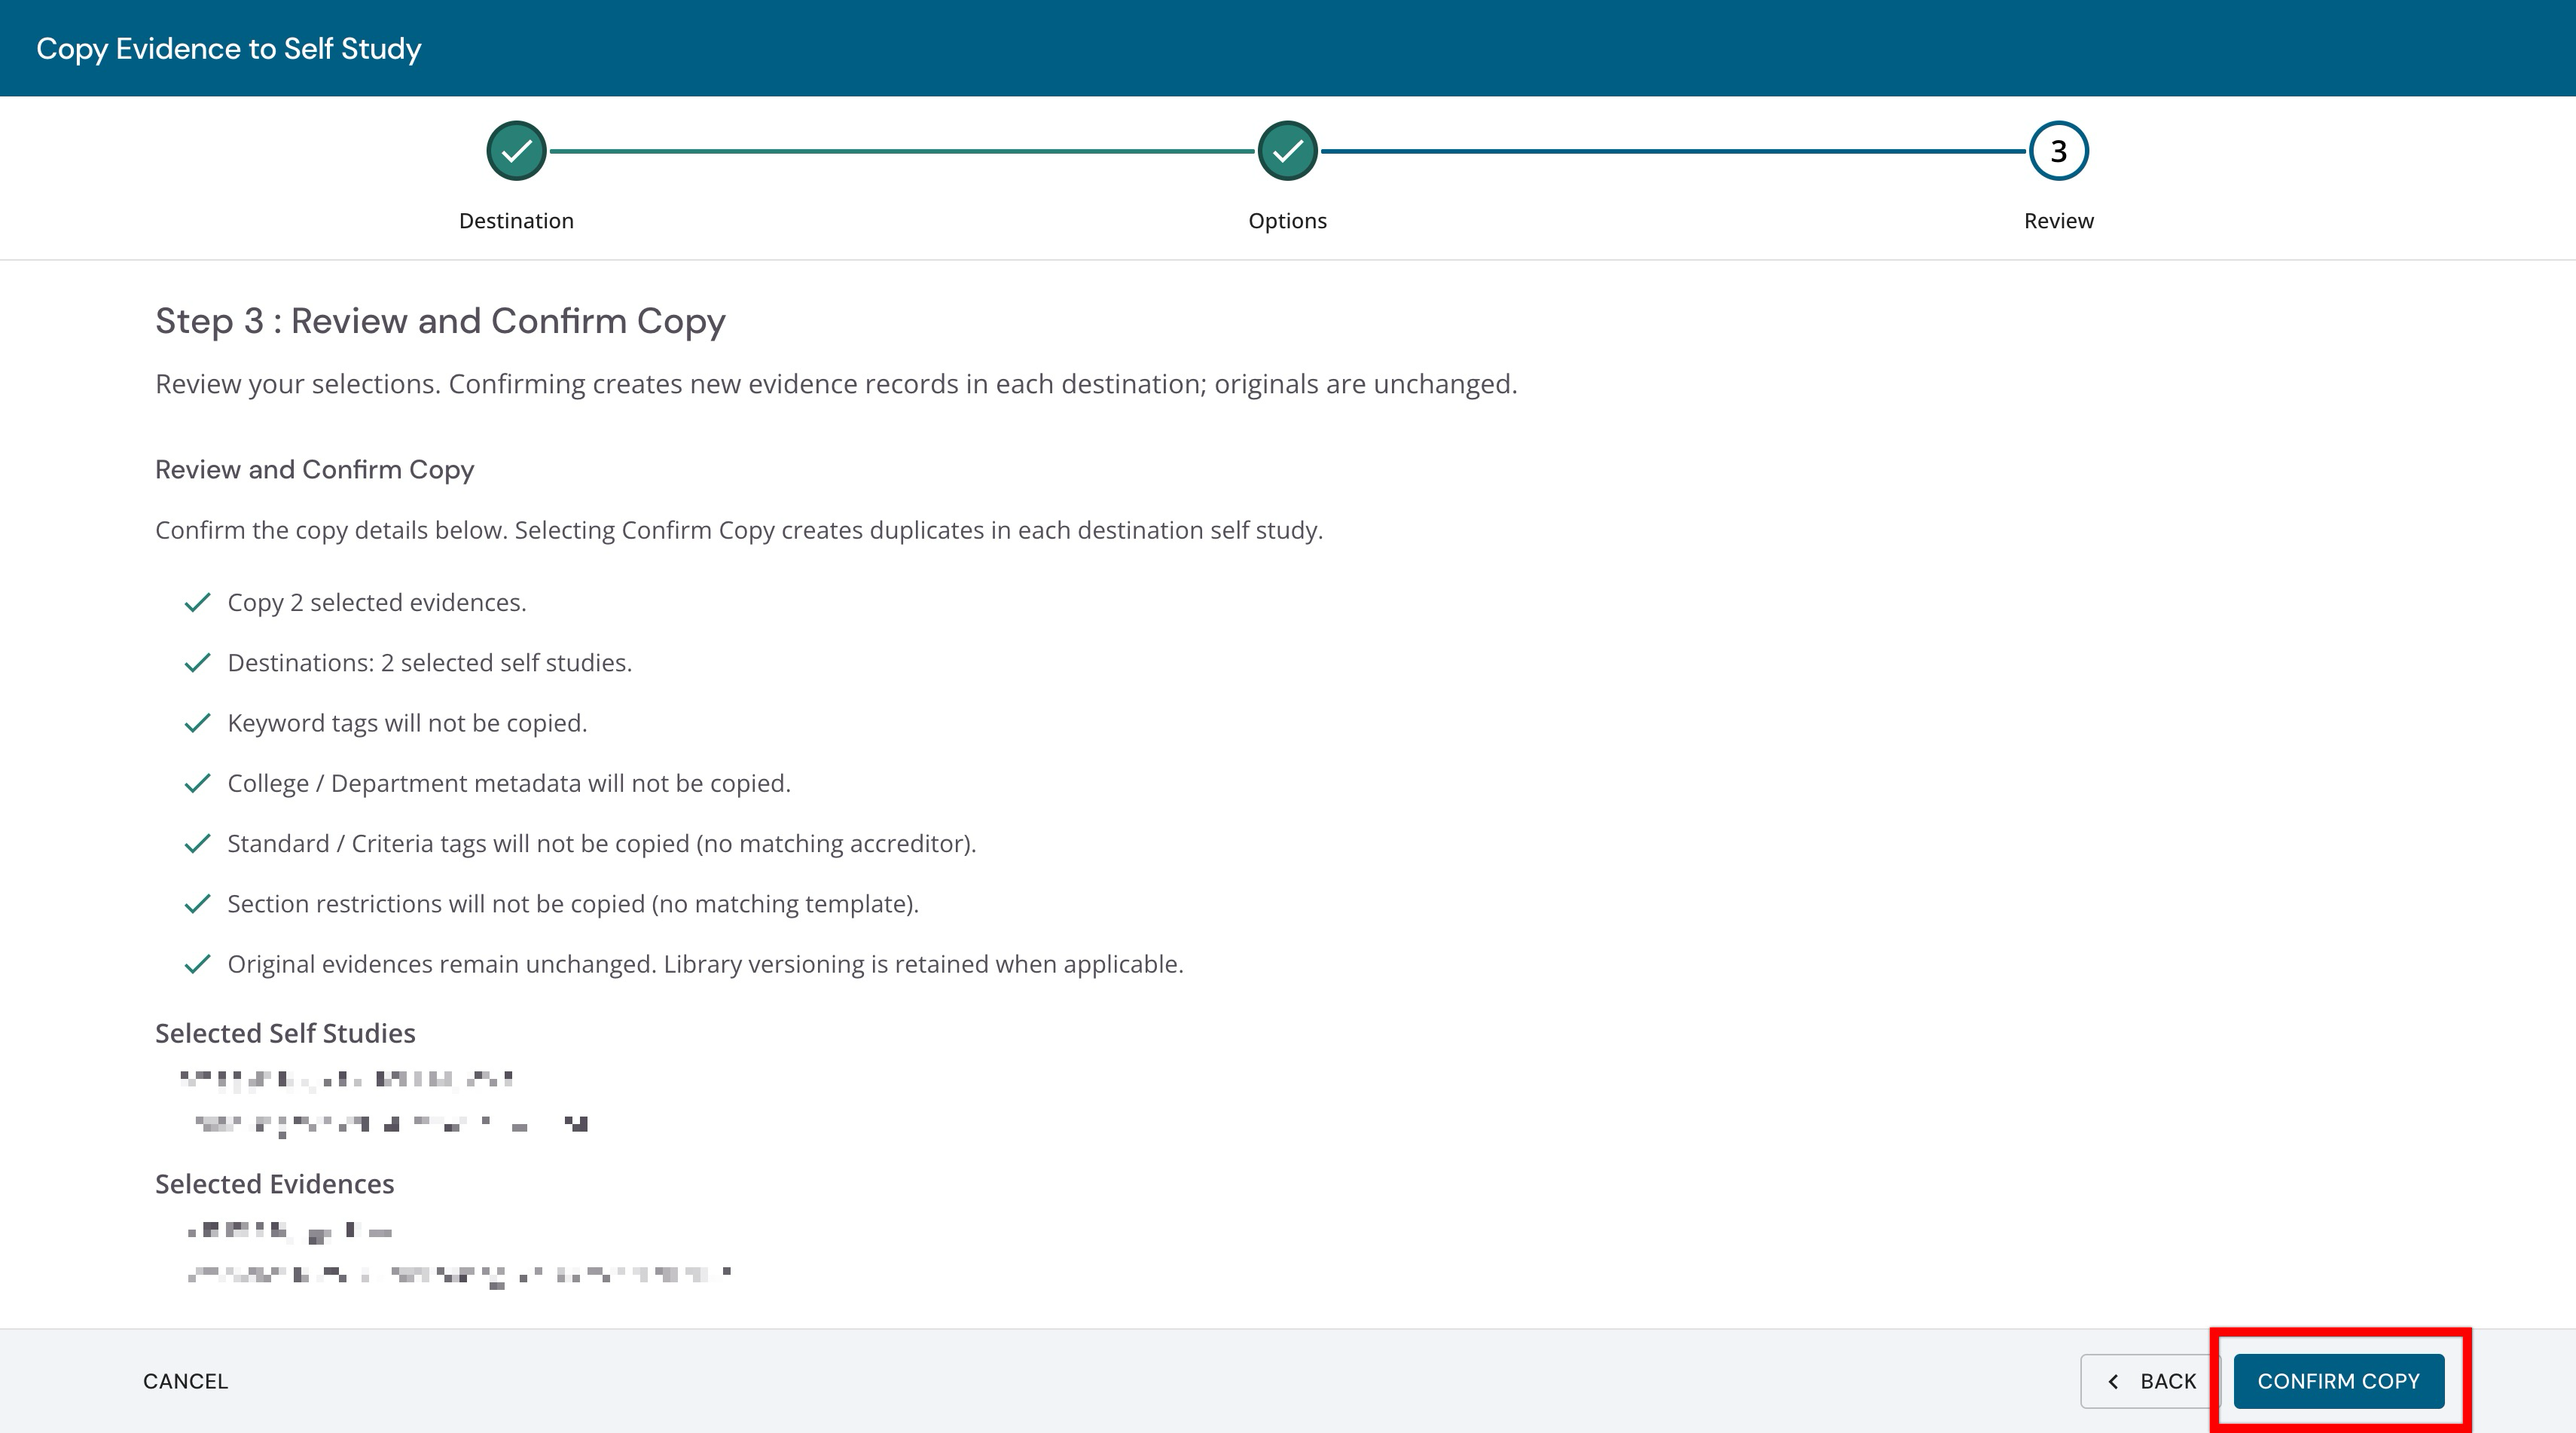2576x1433 pixels.
Task: Click the Review step label
Action: [x=2059, y=221]
